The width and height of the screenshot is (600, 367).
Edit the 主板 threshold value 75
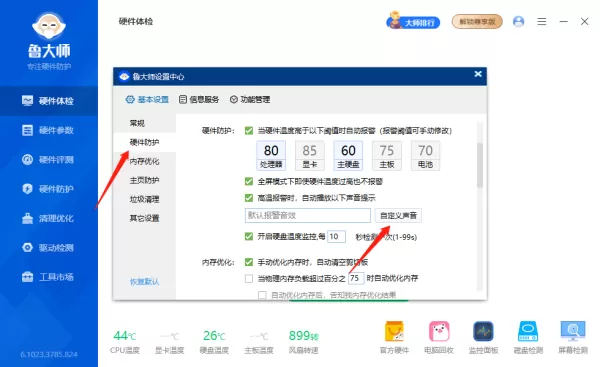pos(386,151)
